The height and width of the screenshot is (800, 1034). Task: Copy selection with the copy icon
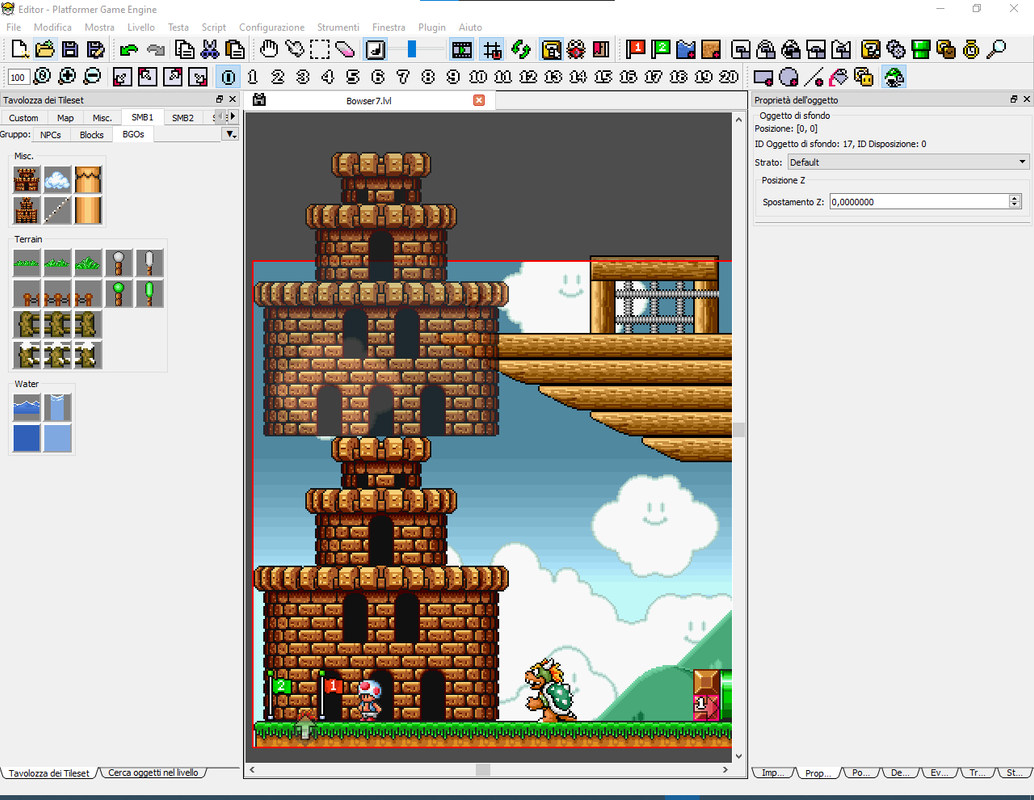point(185,49)
